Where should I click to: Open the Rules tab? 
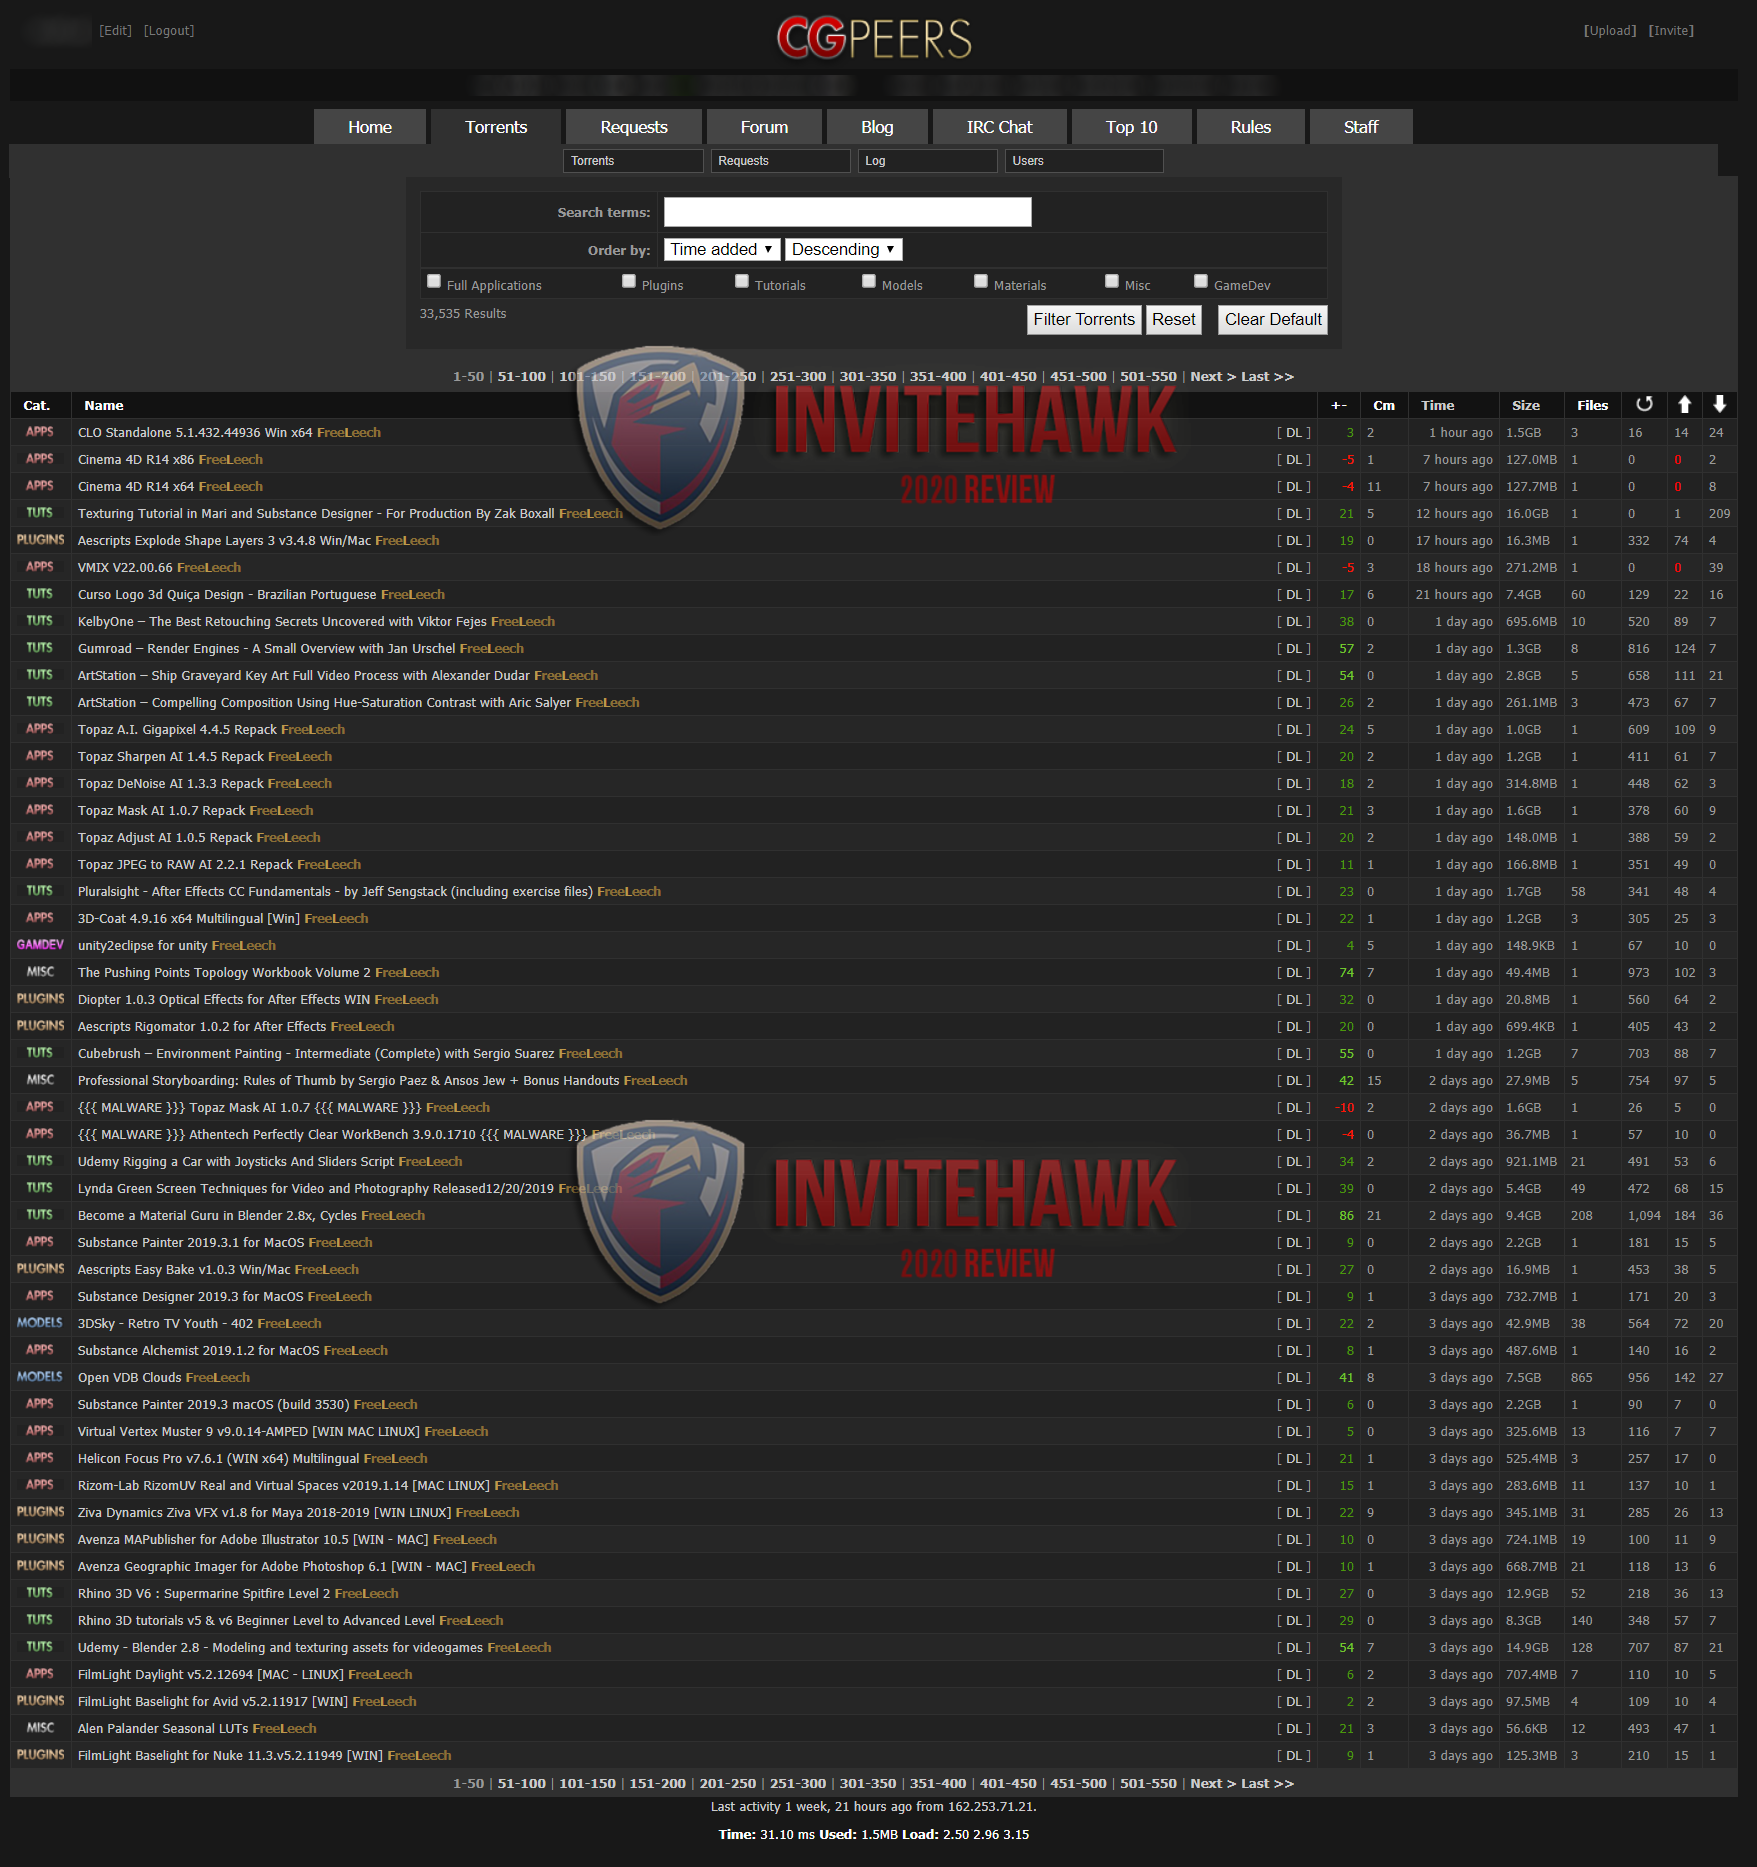1250,127
